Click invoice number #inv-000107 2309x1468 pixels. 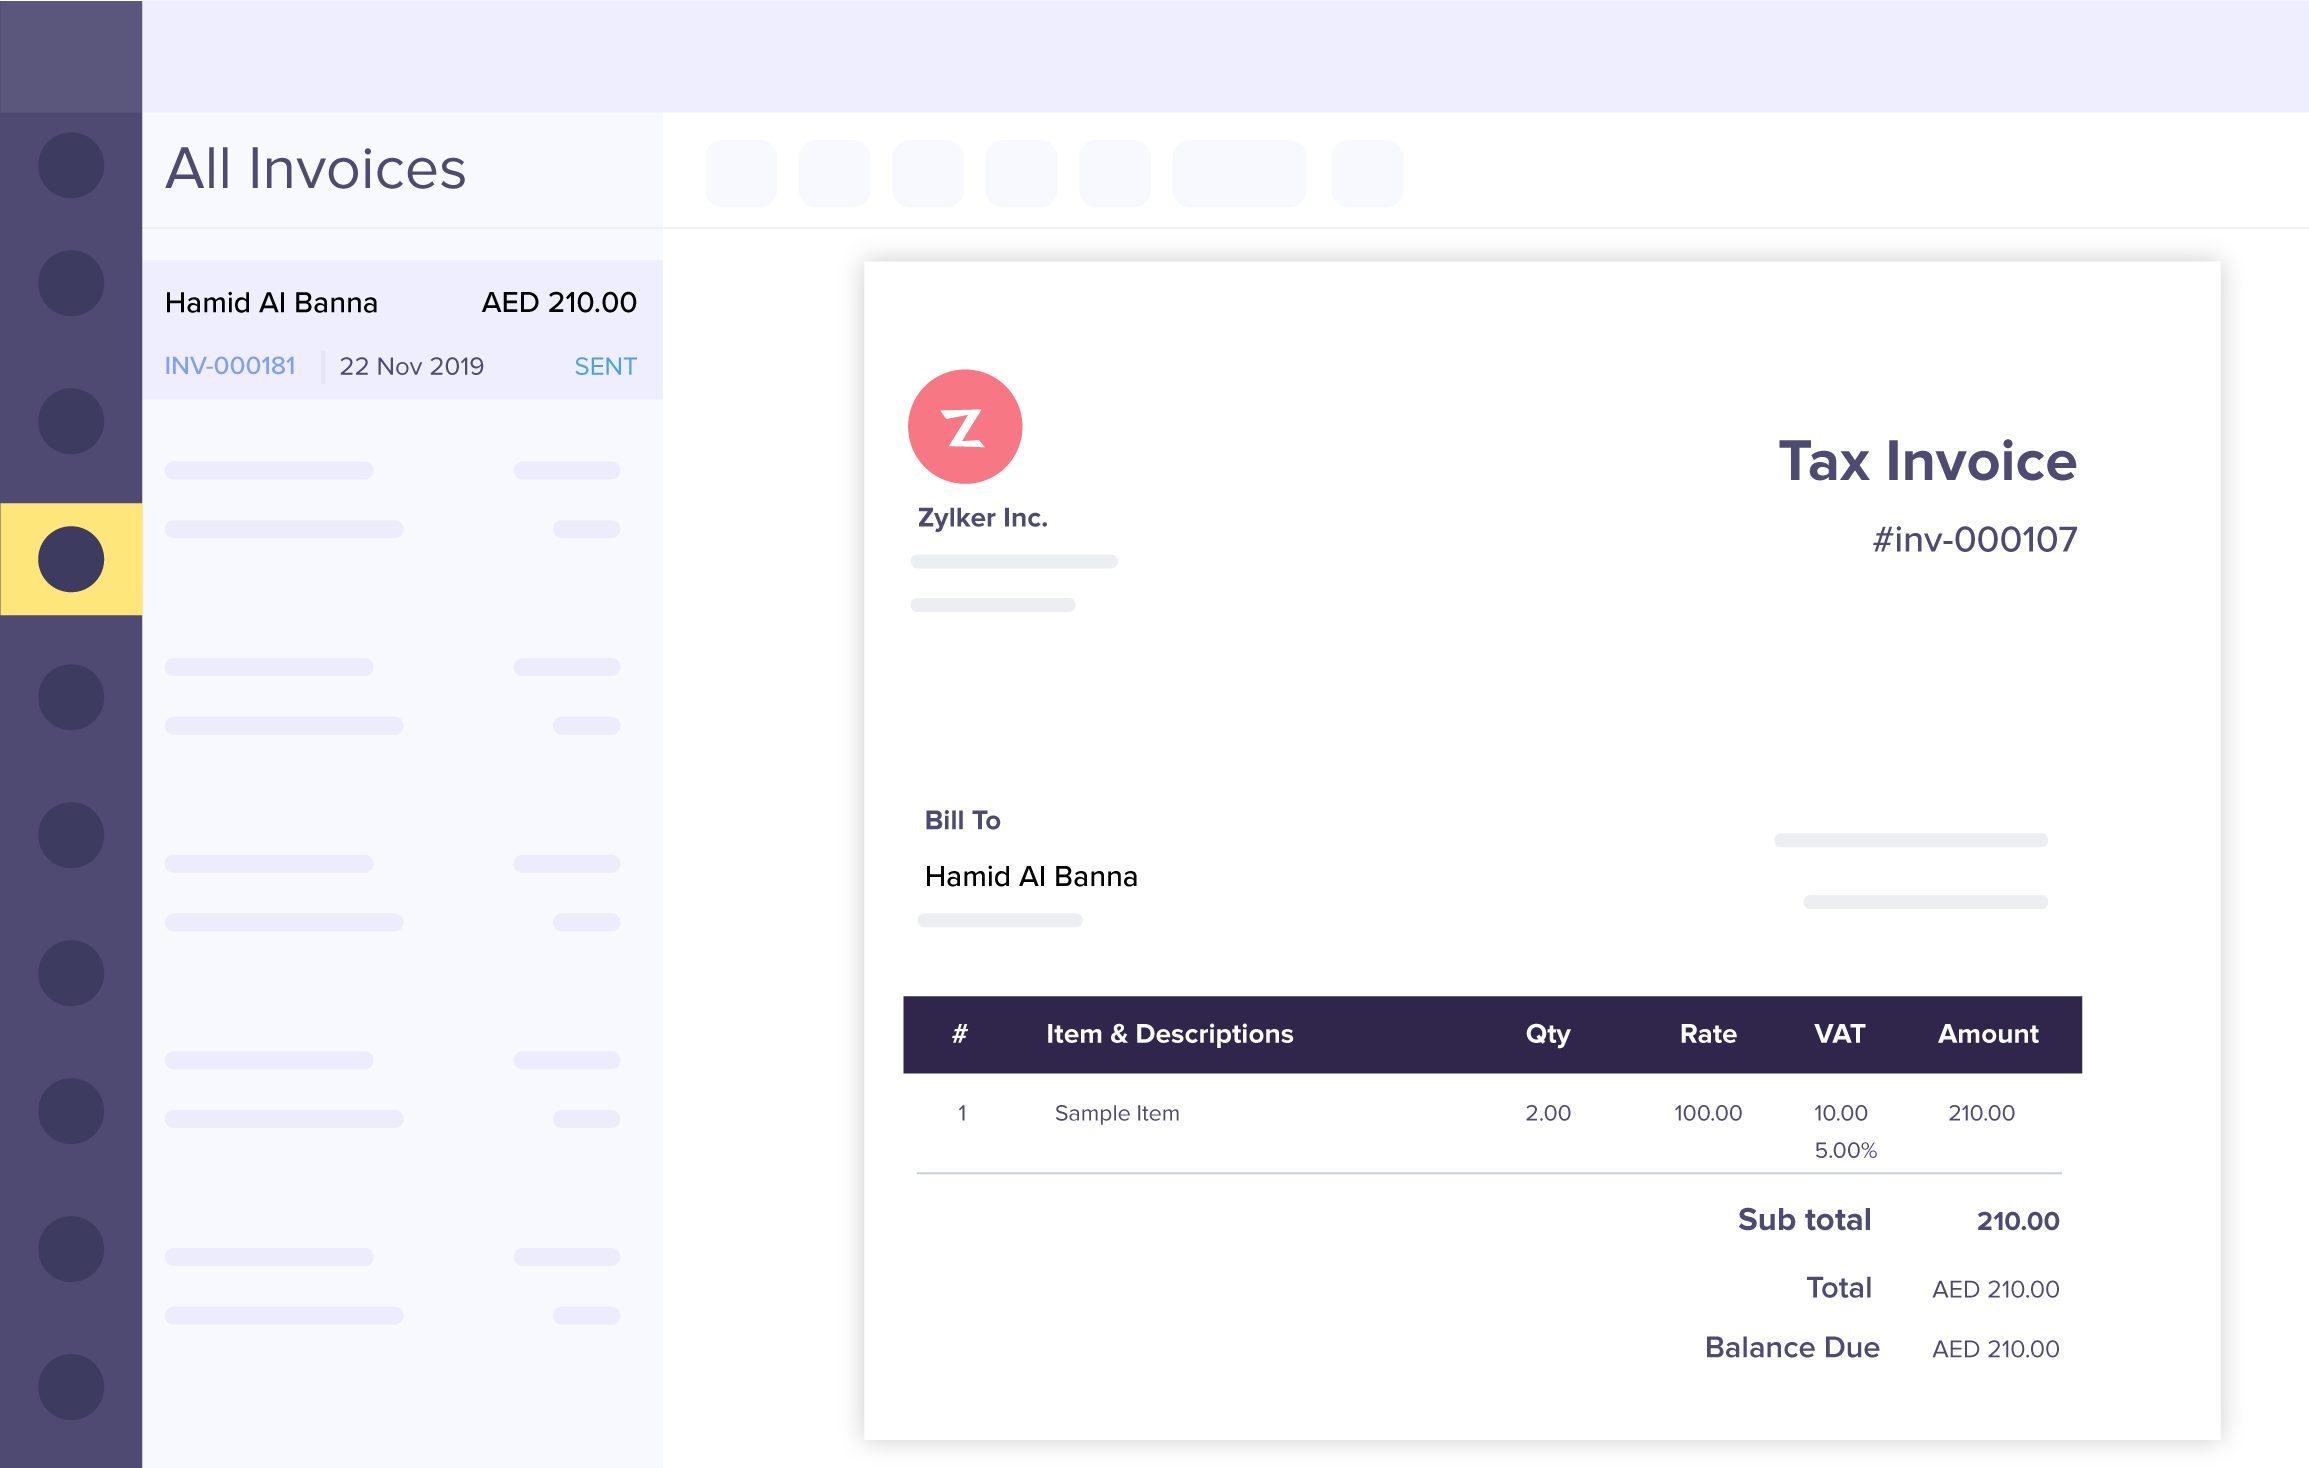pos(1974,540)
